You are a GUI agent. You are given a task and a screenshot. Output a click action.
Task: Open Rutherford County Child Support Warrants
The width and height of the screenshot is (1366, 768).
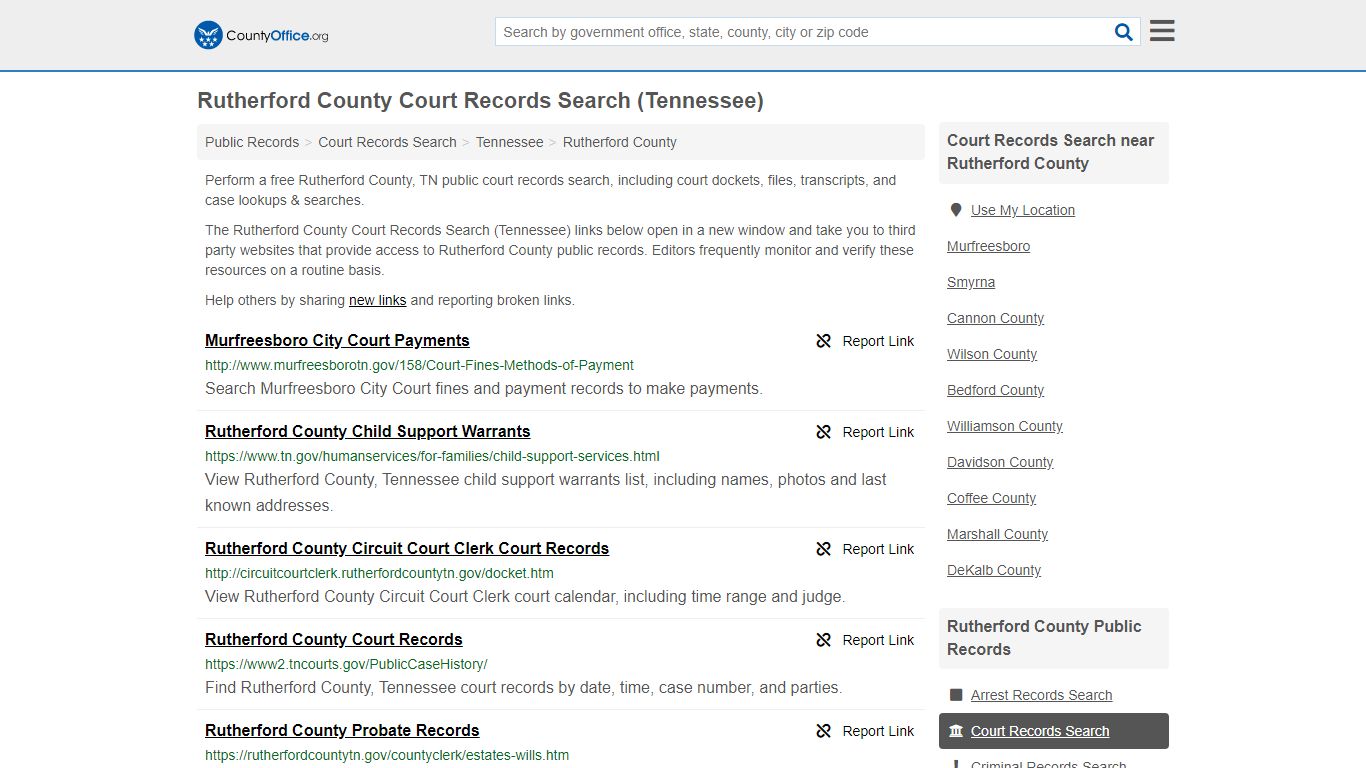click(x=367, y=431)
